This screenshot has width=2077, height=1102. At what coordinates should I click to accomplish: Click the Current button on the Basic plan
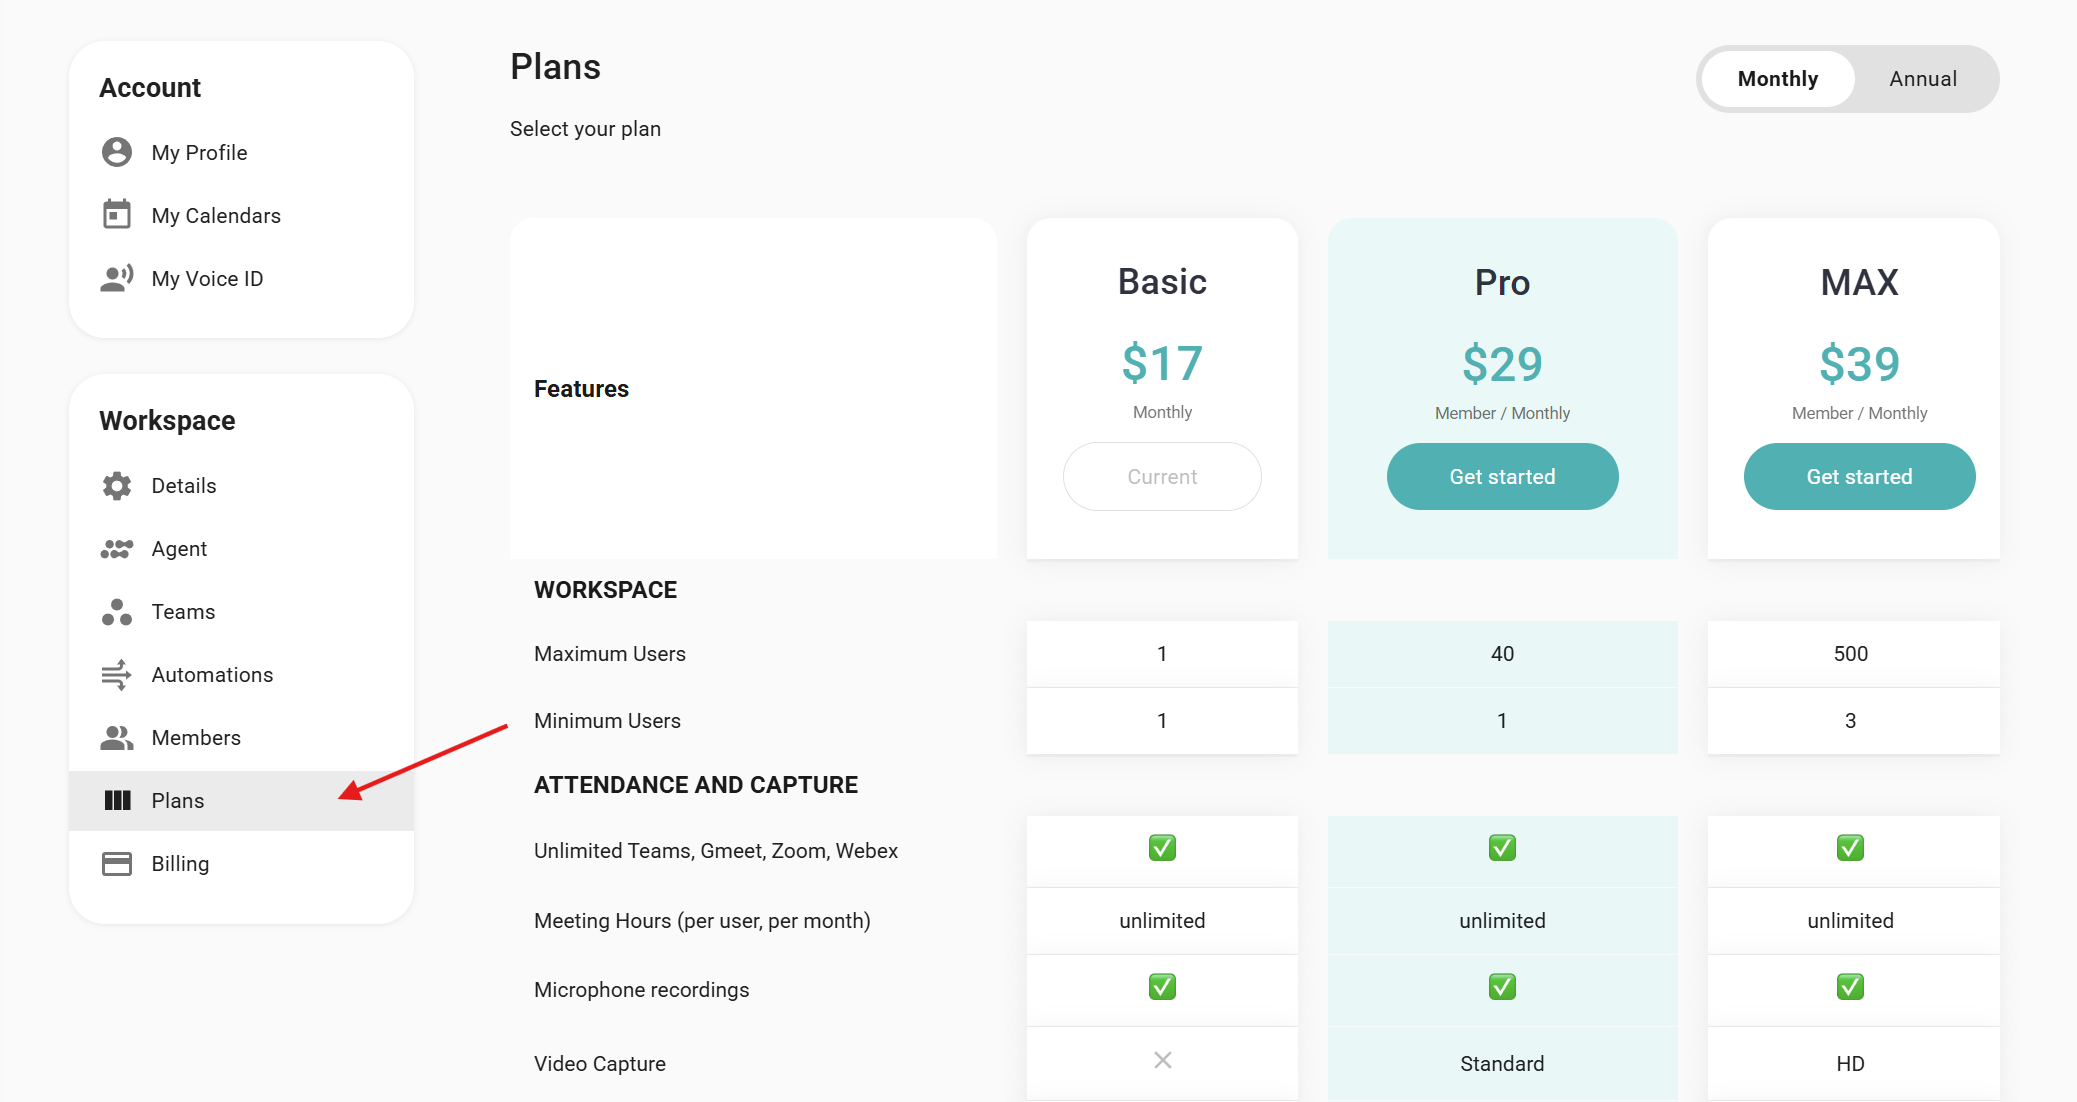pyautogui.click(x=1162, y=477)
